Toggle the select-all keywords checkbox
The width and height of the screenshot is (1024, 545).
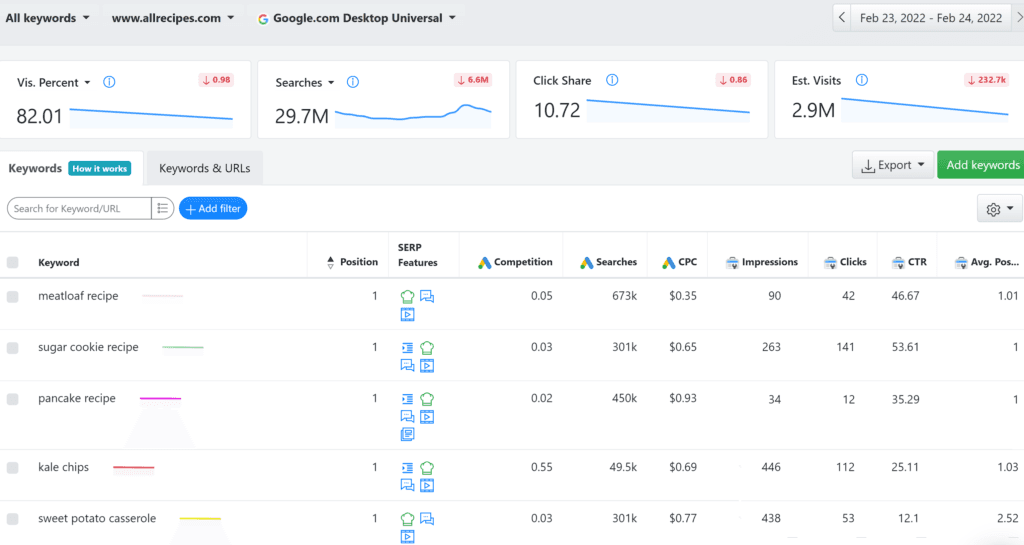(12, 262)
